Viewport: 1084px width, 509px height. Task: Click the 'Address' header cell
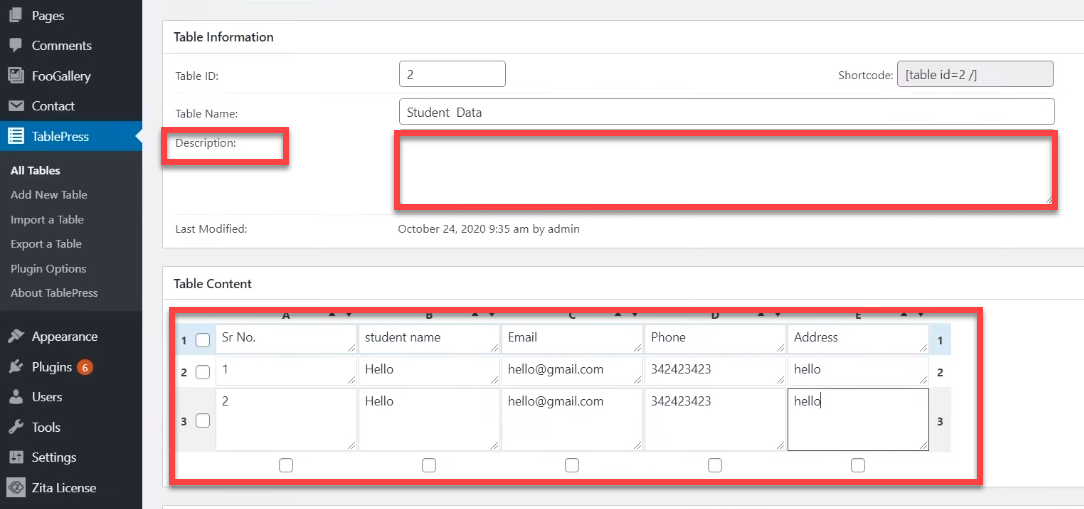click(x=858, y=339)
